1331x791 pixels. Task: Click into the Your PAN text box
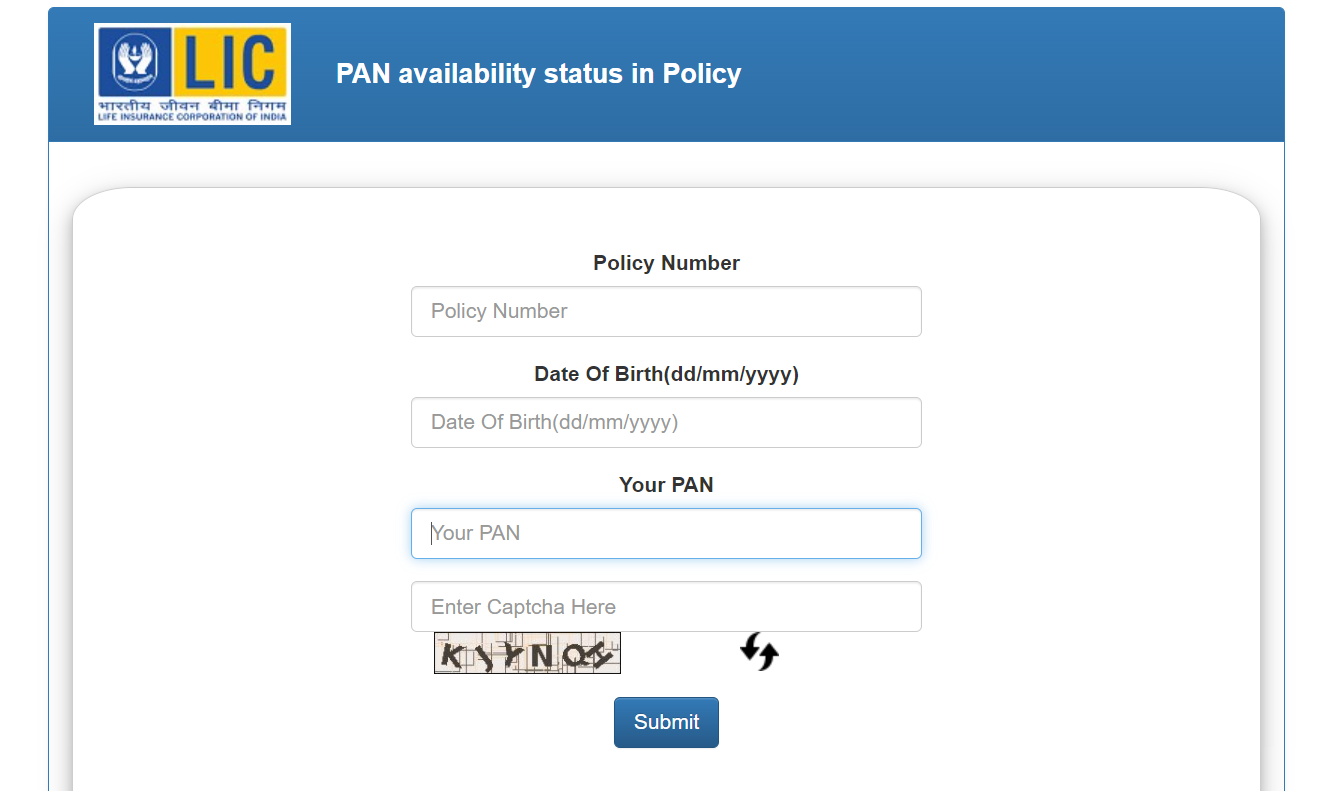click(x=666, y=533)
